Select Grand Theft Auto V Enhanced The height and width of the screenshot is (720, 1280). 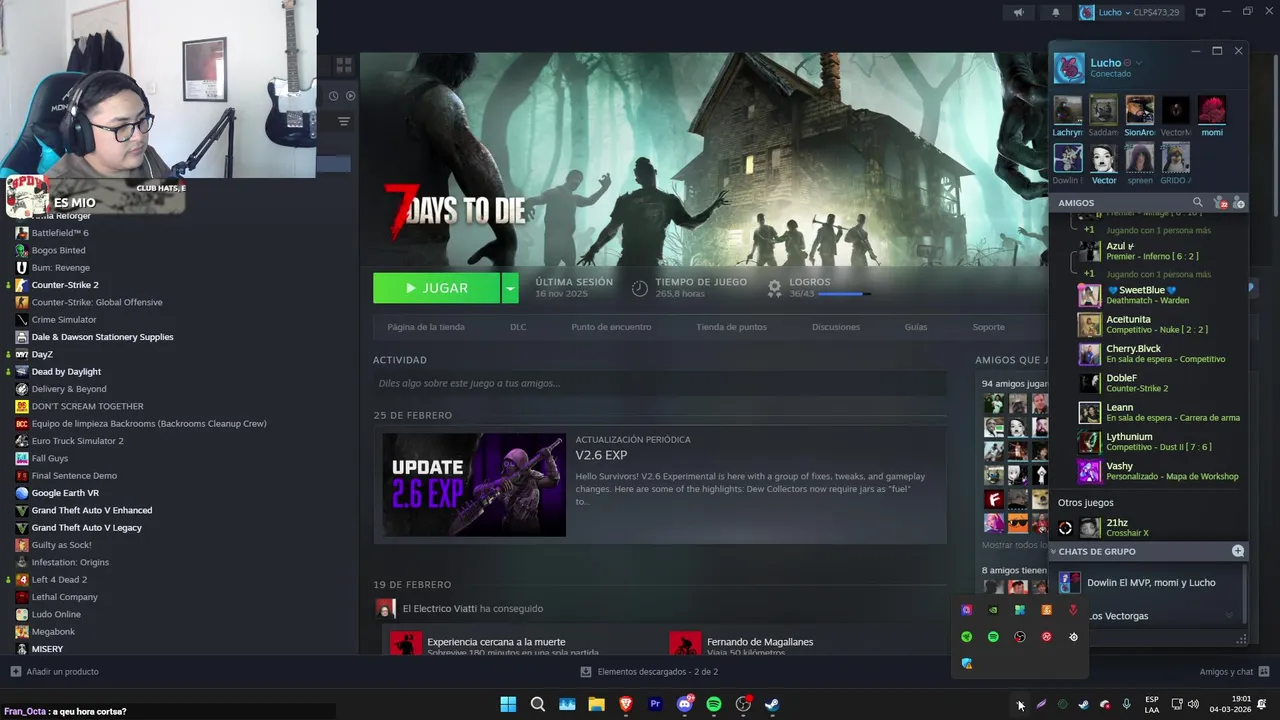[x=92, y=510]
